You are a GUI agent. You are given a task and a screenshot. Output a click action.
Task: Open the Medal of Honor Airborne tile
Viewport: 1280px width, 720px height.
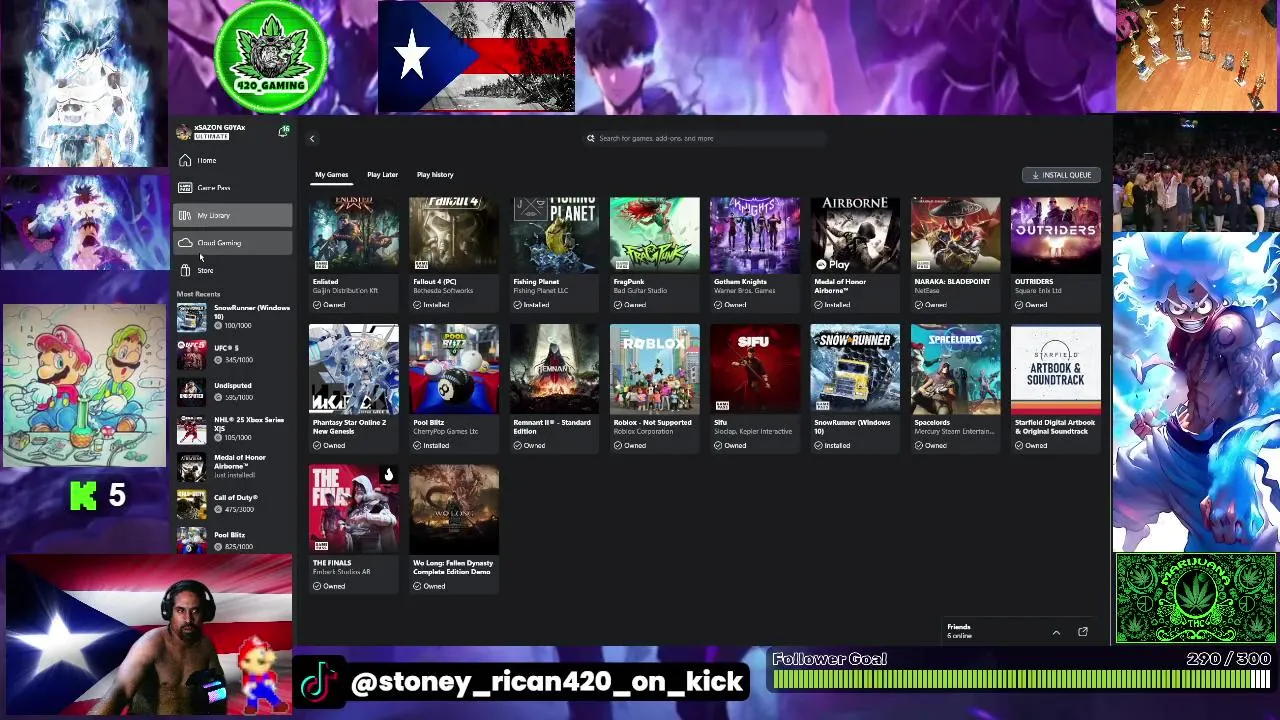coord(855,253)
